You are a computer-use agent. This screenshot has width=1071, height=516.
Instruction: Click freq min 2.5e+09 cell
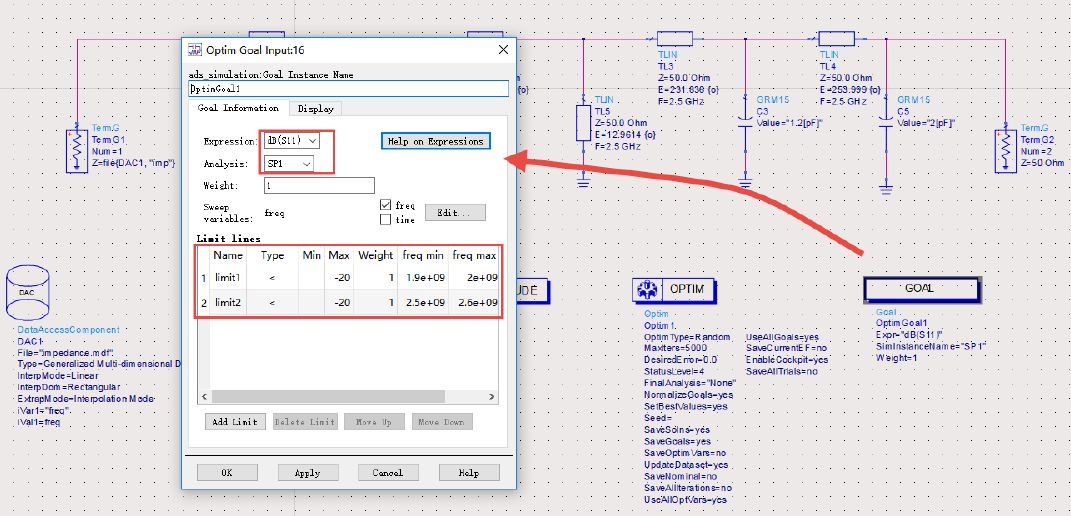point(423,302)
